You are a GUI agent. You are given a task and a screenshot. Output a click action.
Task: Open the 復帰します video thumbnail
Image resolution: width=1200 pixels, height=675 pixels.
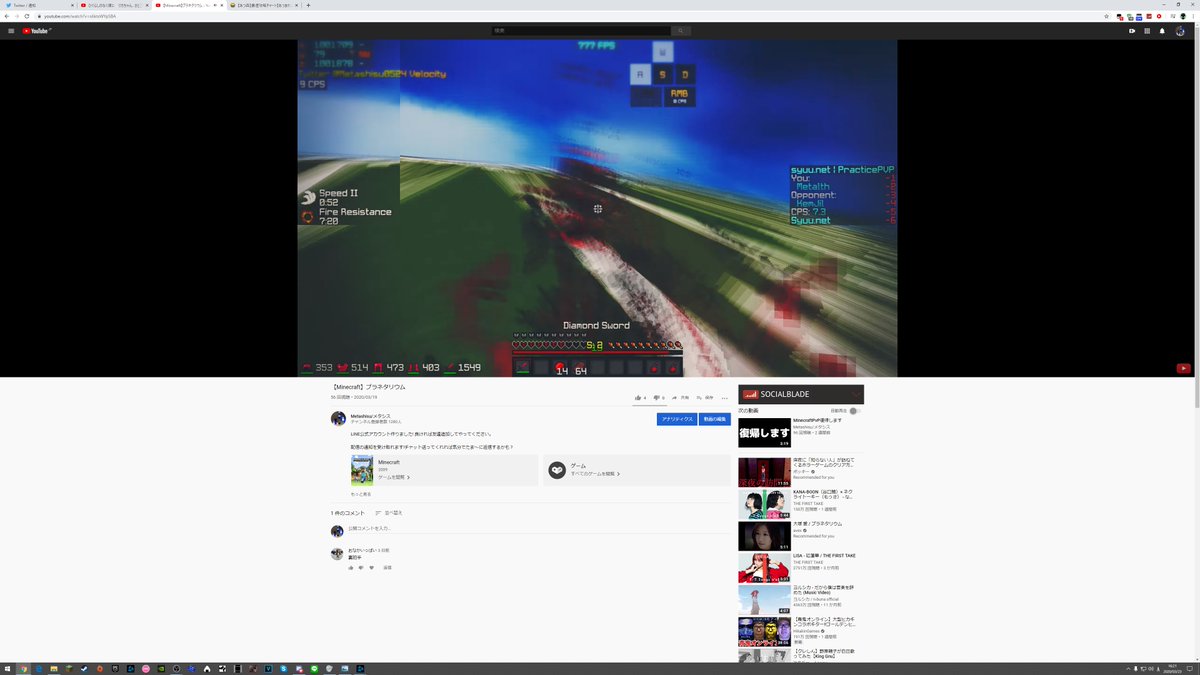pyautogui.click(x=764, y=432)
